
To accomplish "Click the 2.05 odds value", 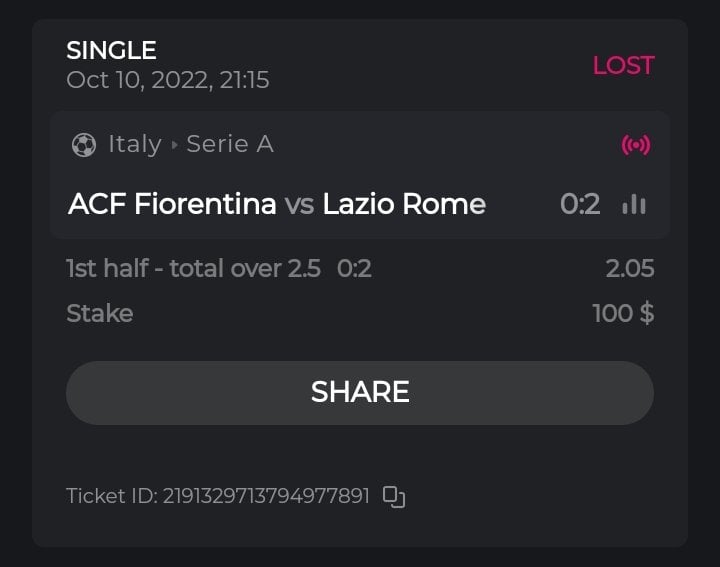I will pyautogui.click(x=630, y=268).
